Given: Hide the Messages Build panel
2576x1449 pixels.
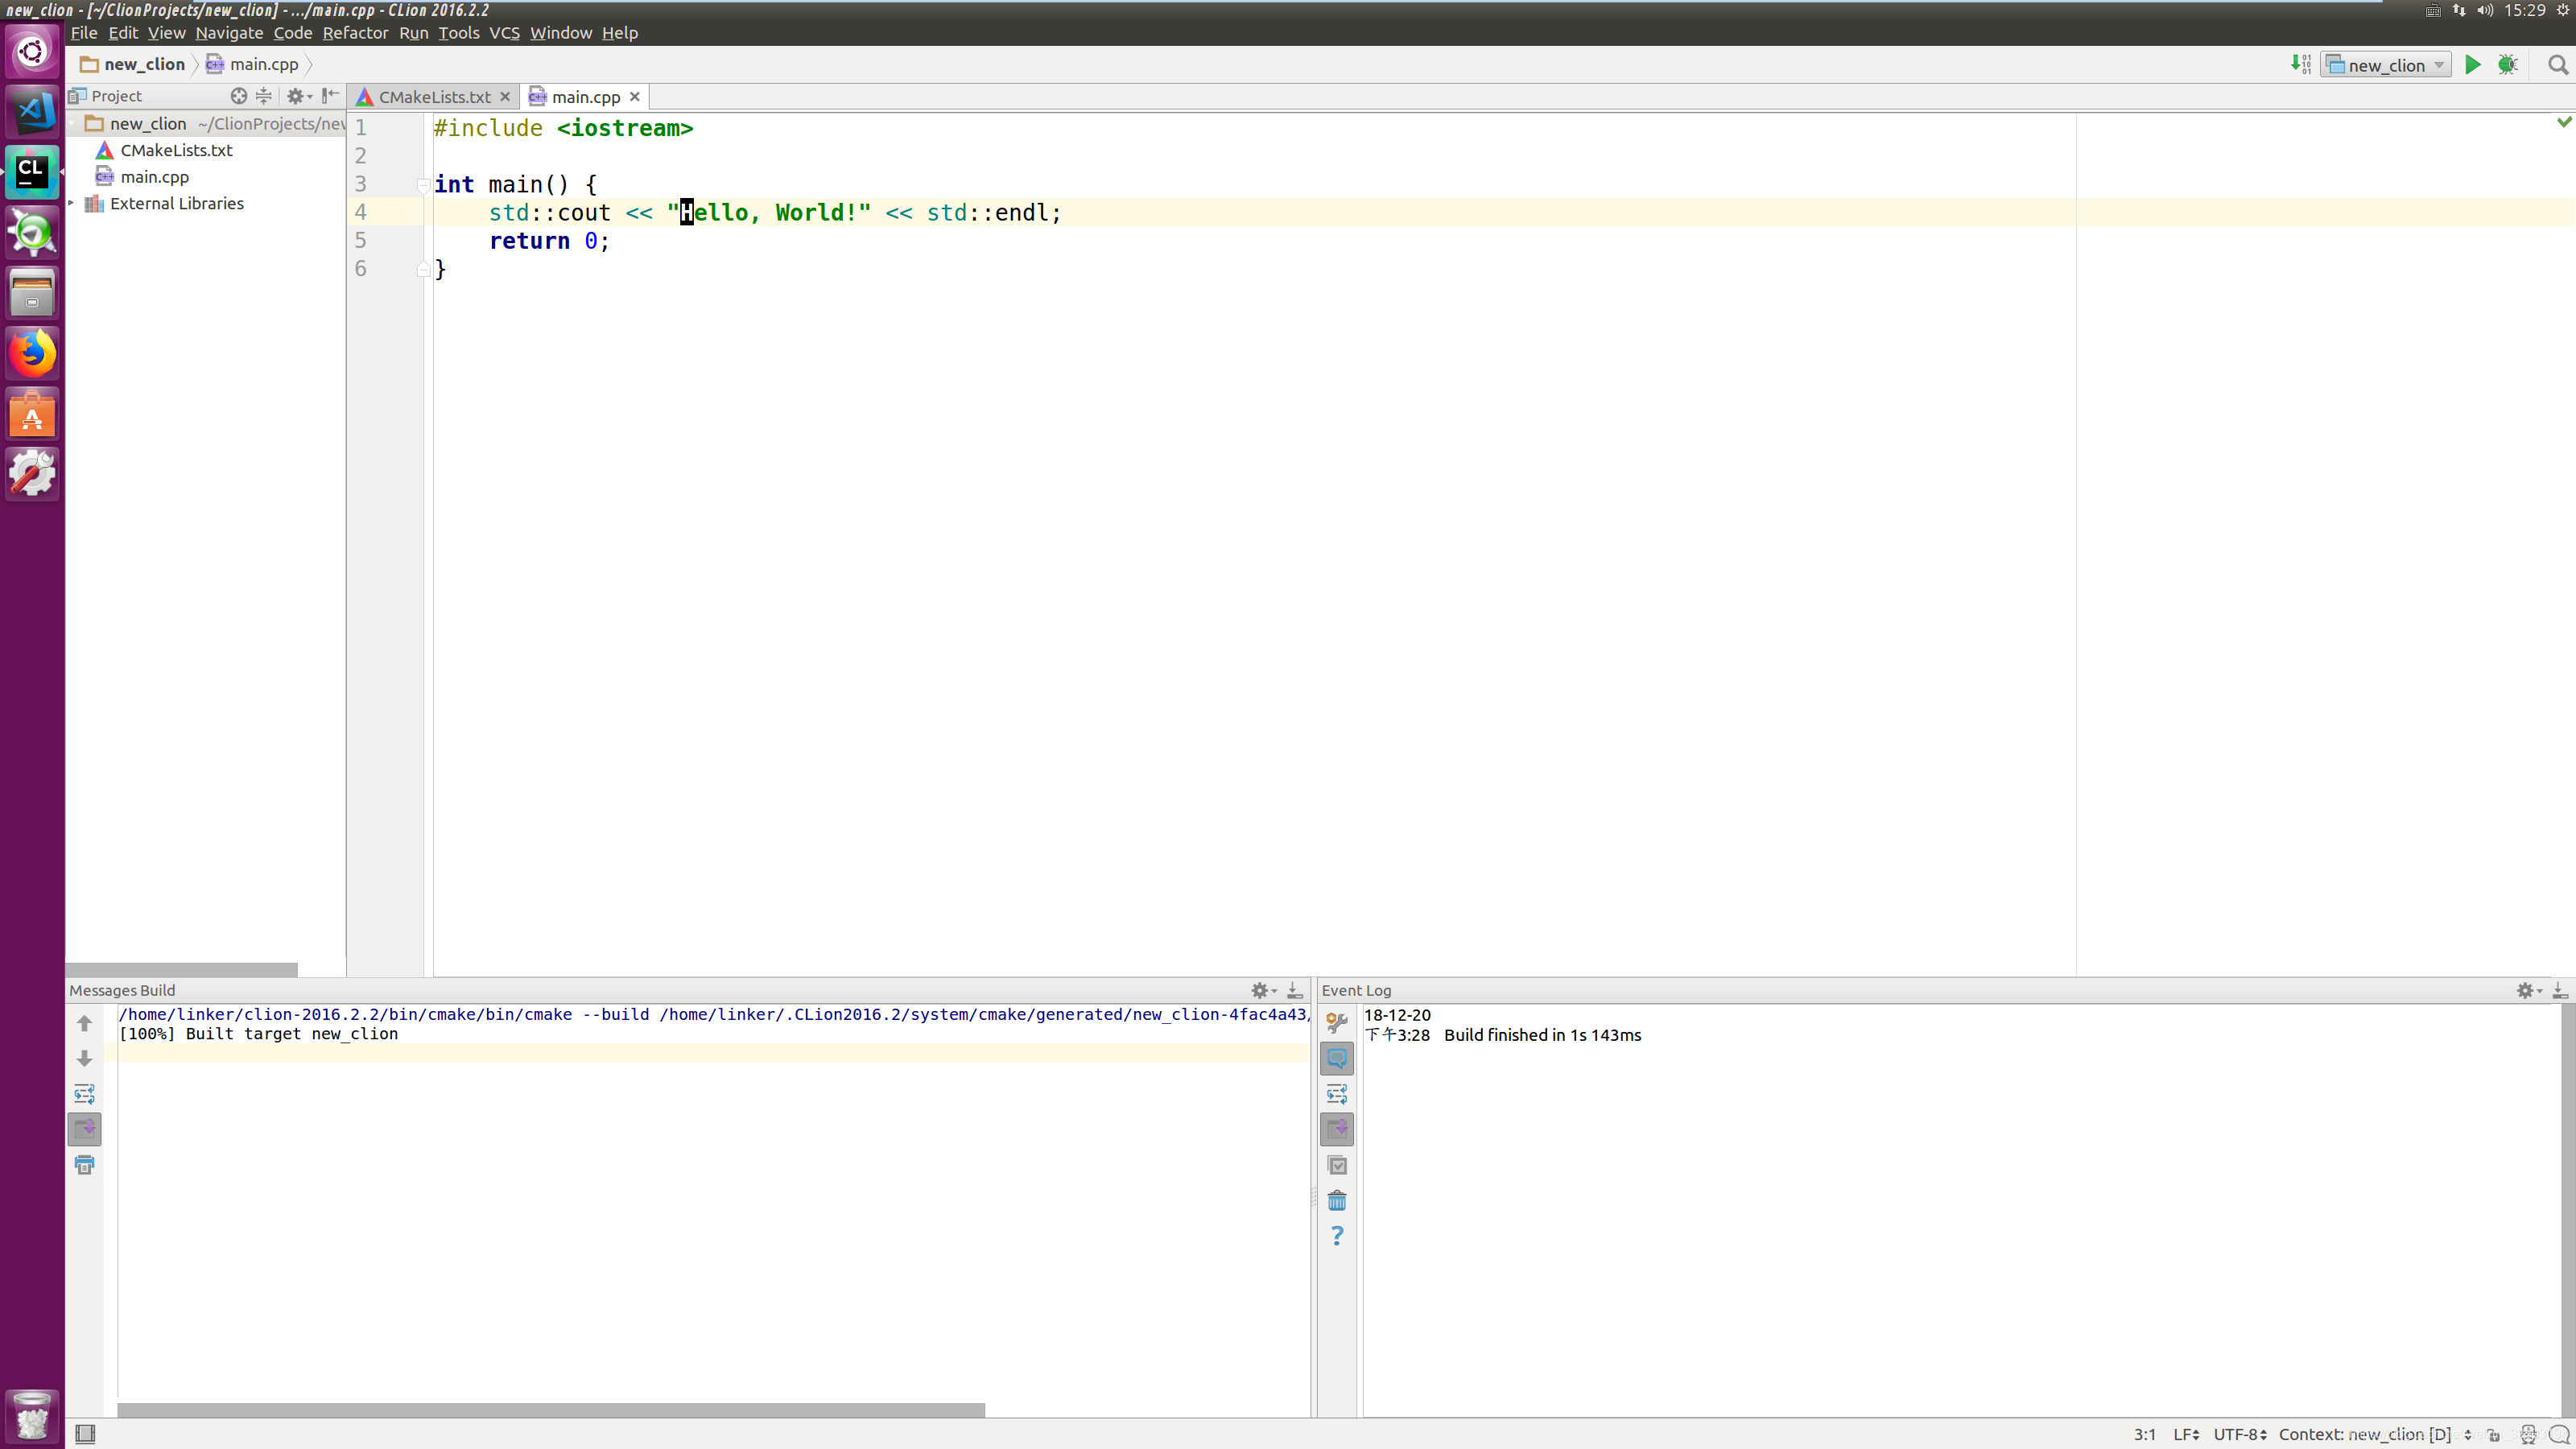Looking at the screenshot, I should 1294,991.
